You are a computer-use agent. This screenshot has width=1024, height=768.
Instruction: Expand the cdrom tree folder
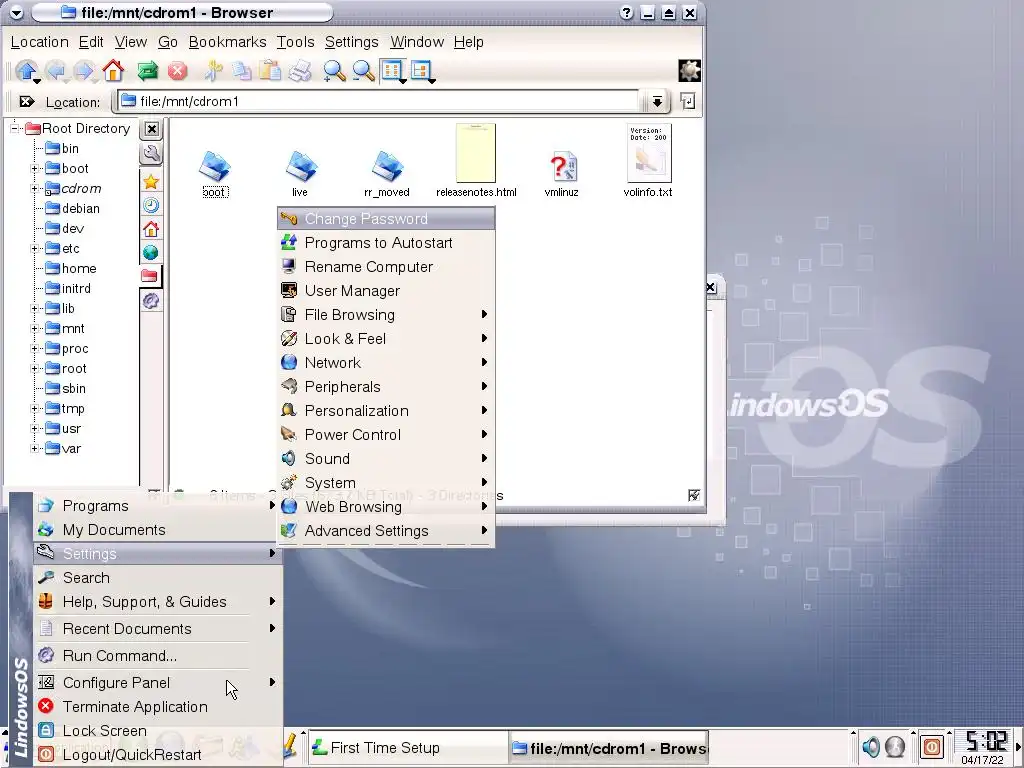coord(35,189)
